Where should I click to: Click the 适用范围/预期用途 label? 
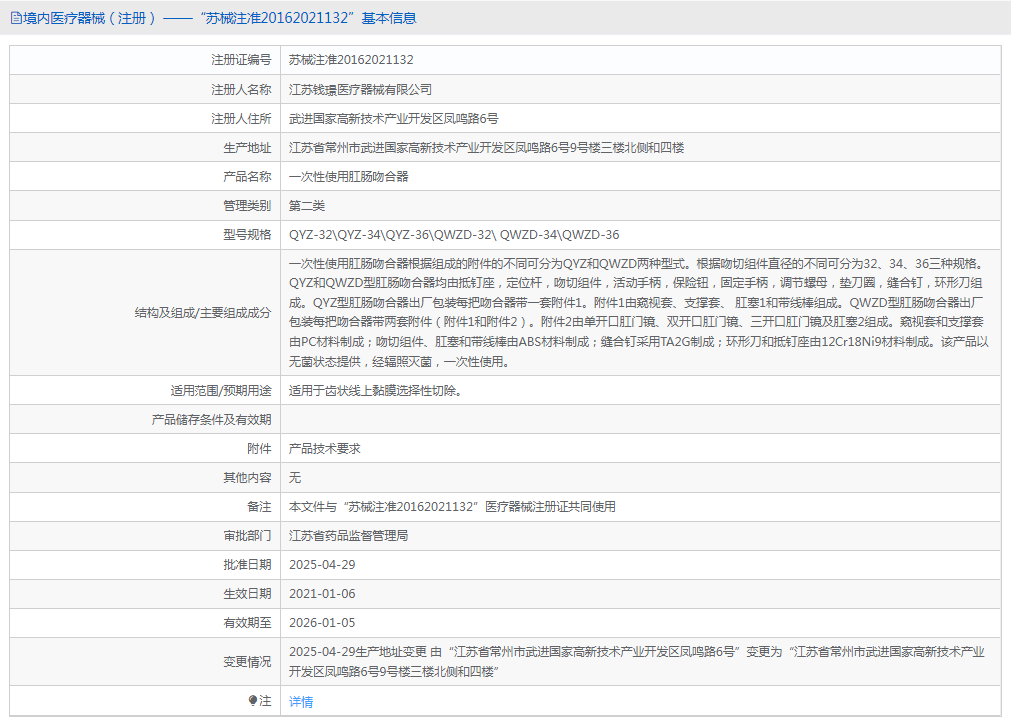pyautogui.click(x=221, y=391)
